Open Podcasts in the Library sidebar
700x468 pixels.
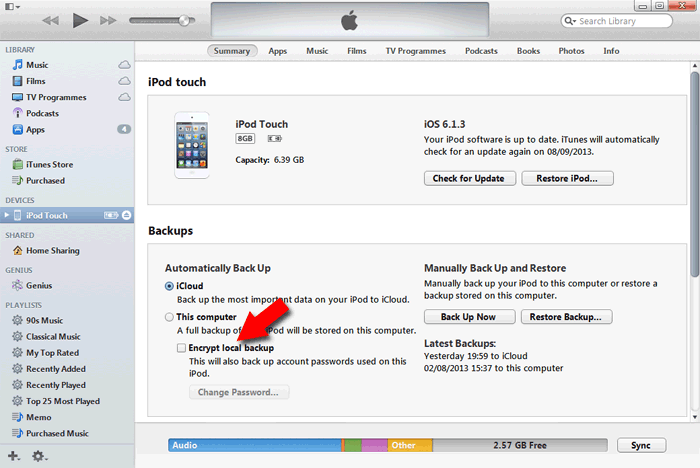pyautogui.click(x=42, y=113)
